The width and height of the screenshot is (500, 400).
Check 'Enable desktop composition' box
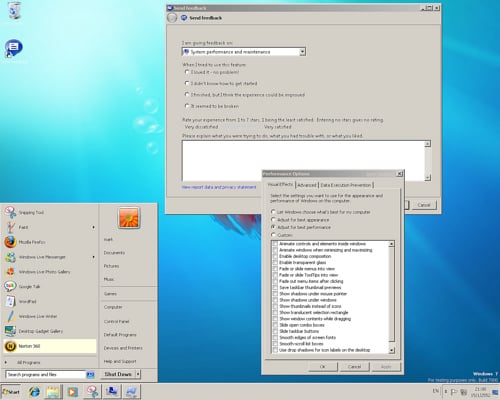[275, 256]
